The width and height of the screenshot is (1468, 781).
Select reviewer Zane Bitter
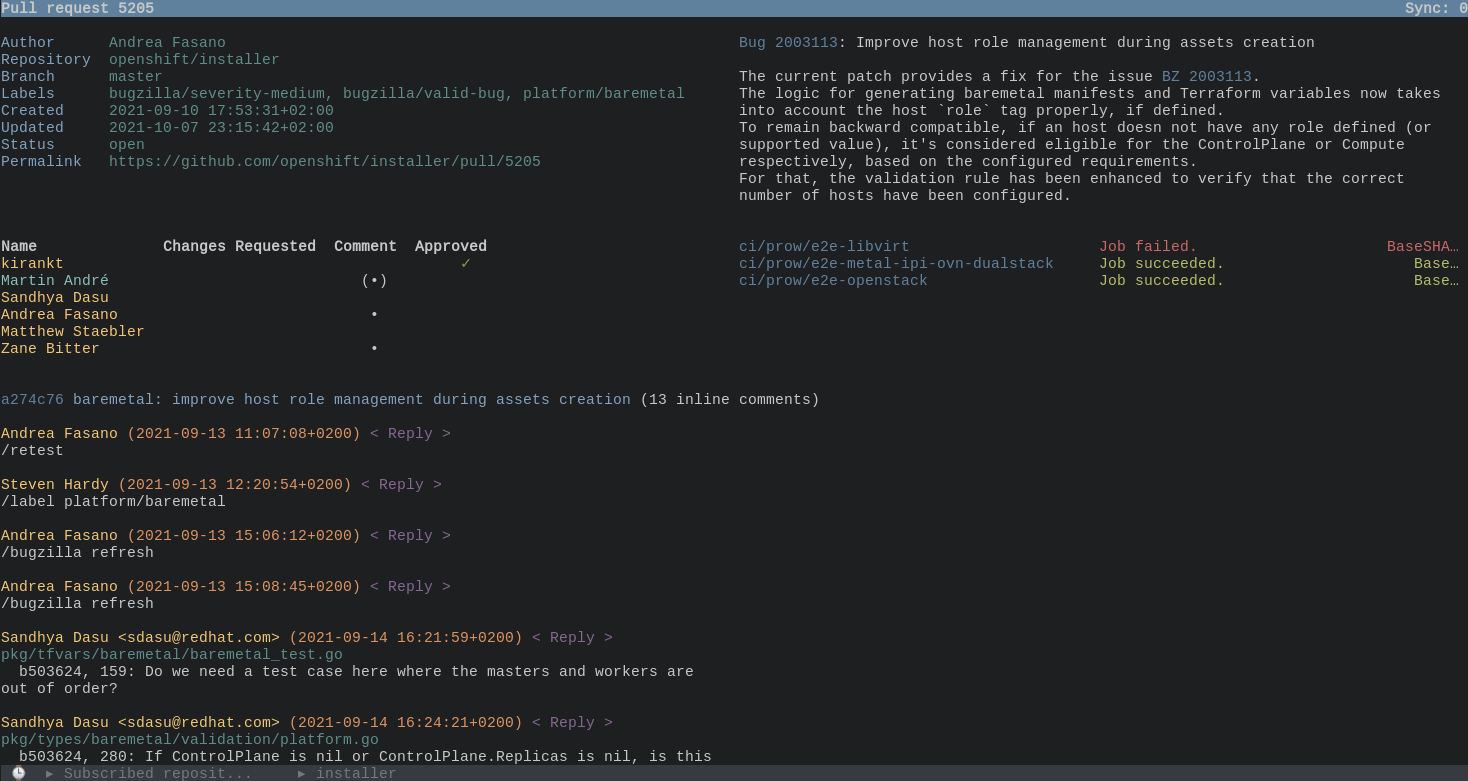pos(50,349)
